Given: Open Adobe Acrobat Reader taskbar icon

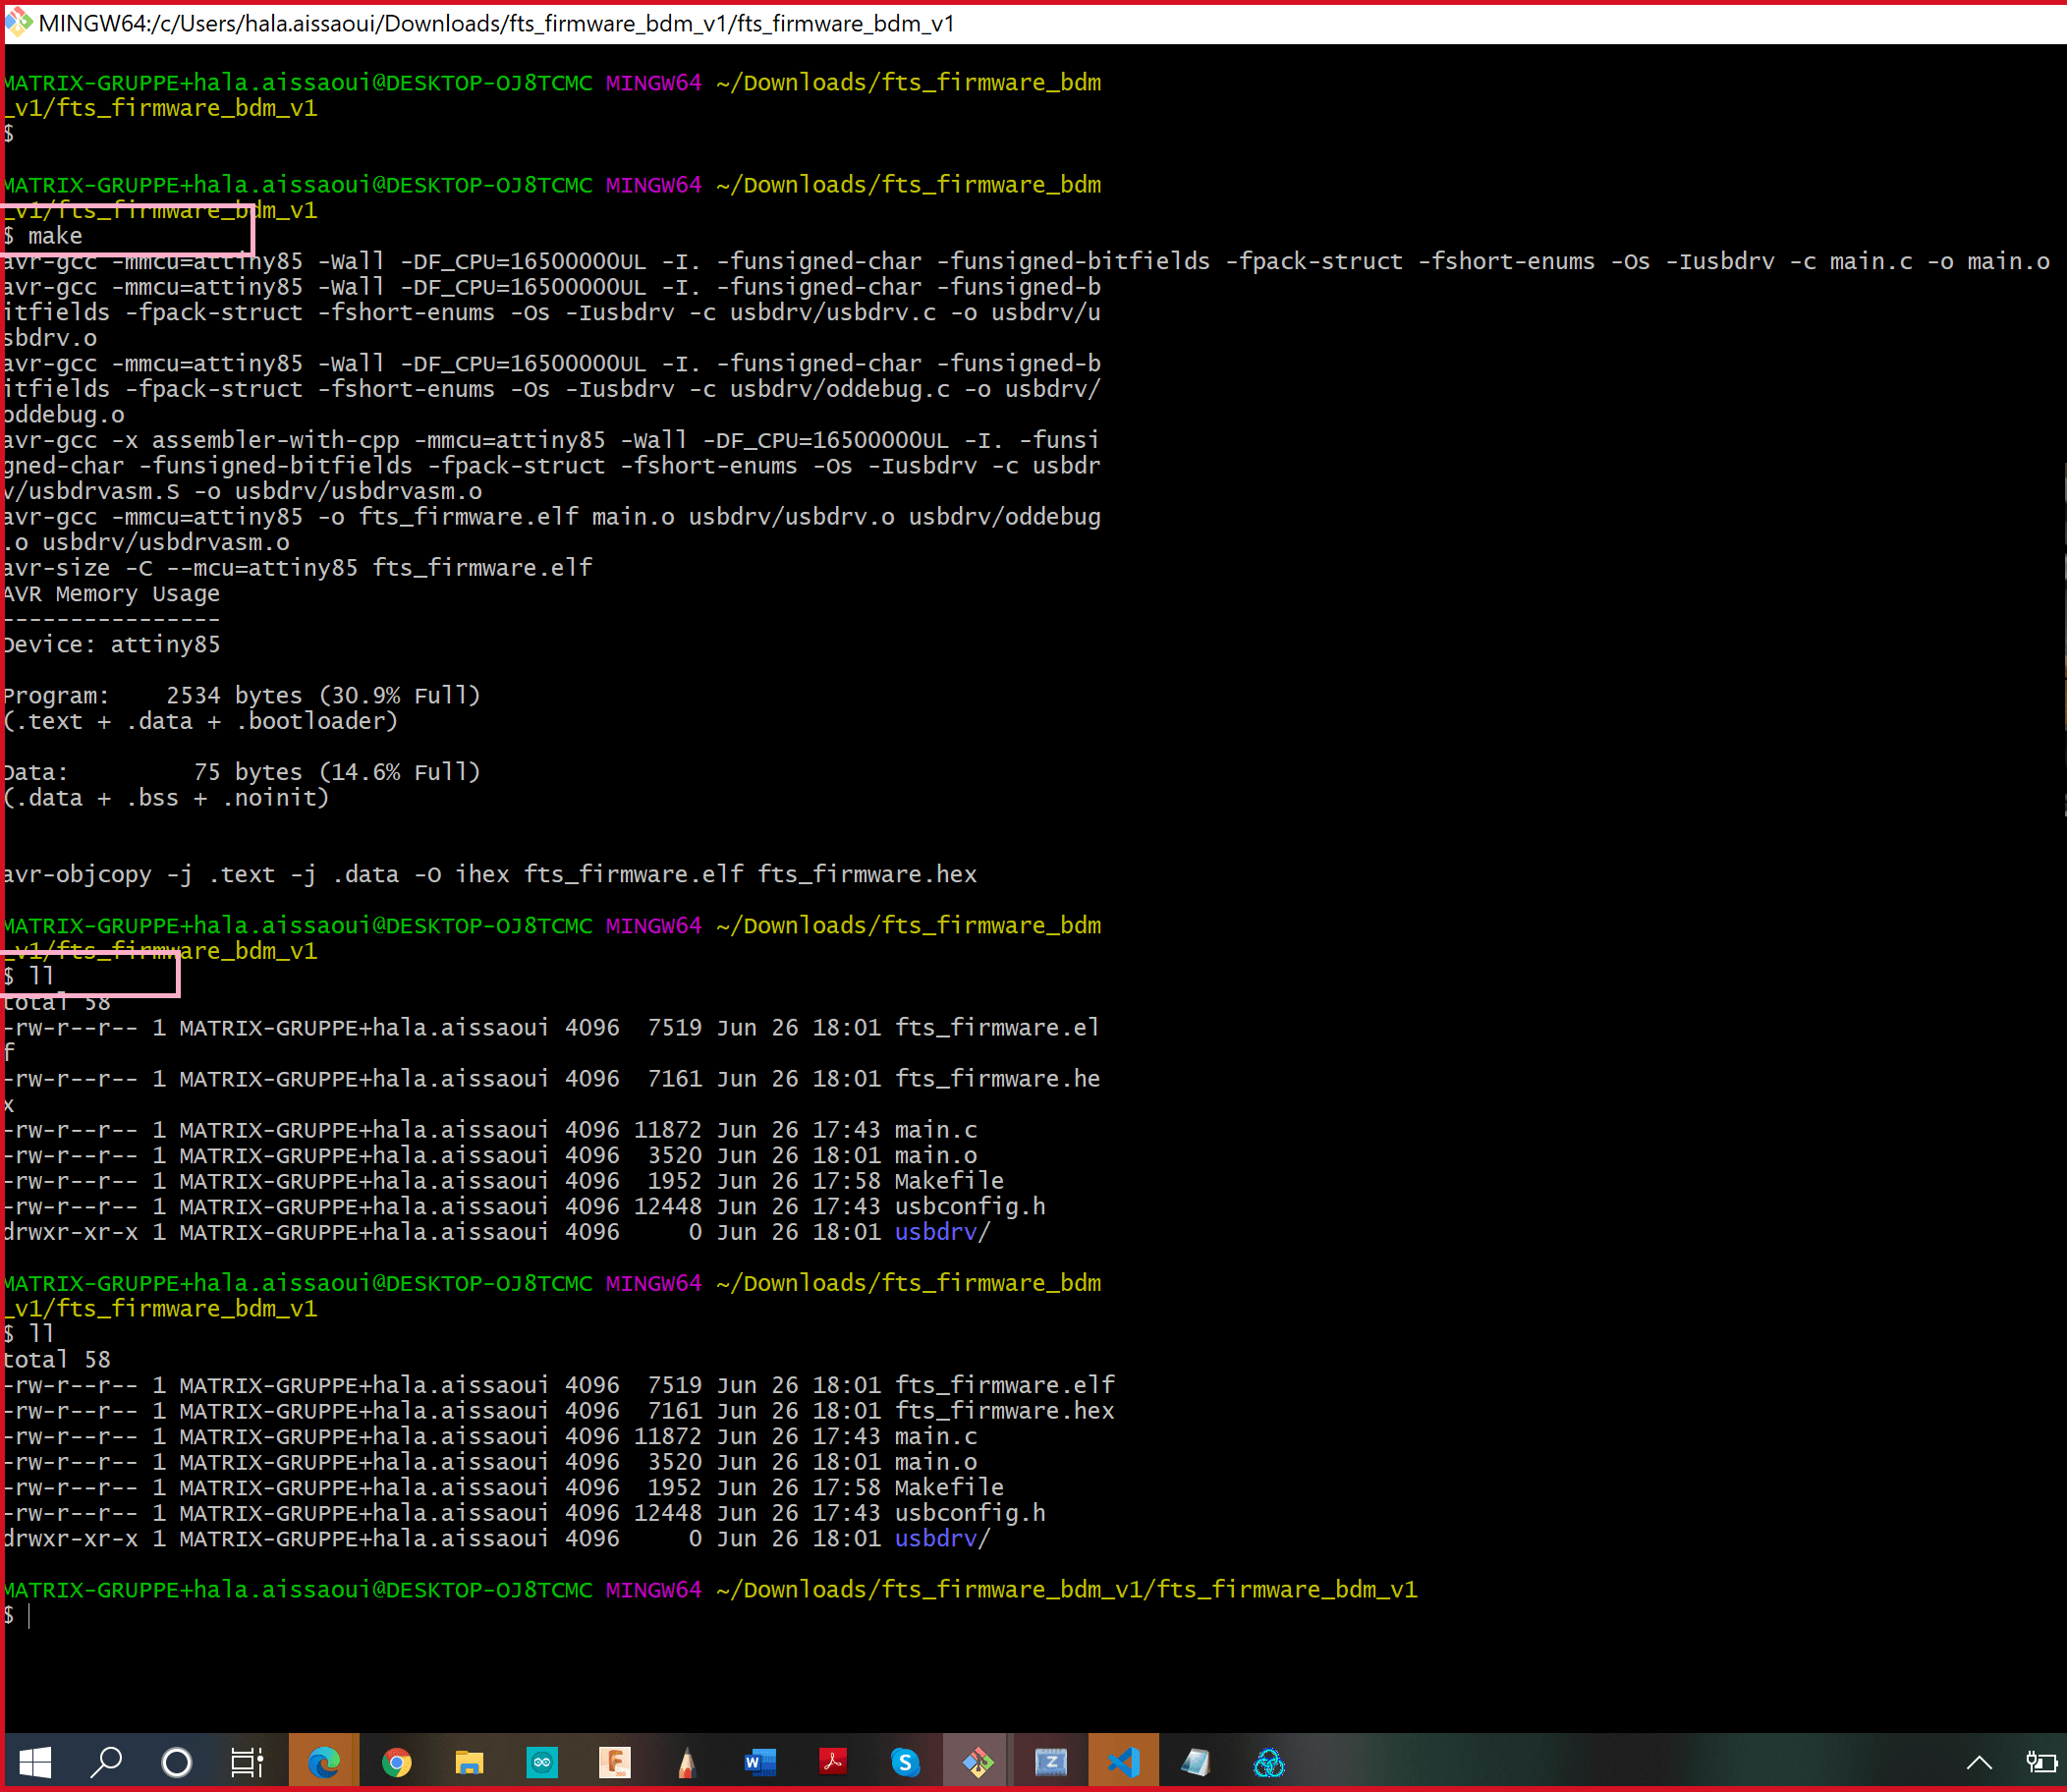Looking at the screenshot, I should pyautogui.click(x=833, y=1763).
